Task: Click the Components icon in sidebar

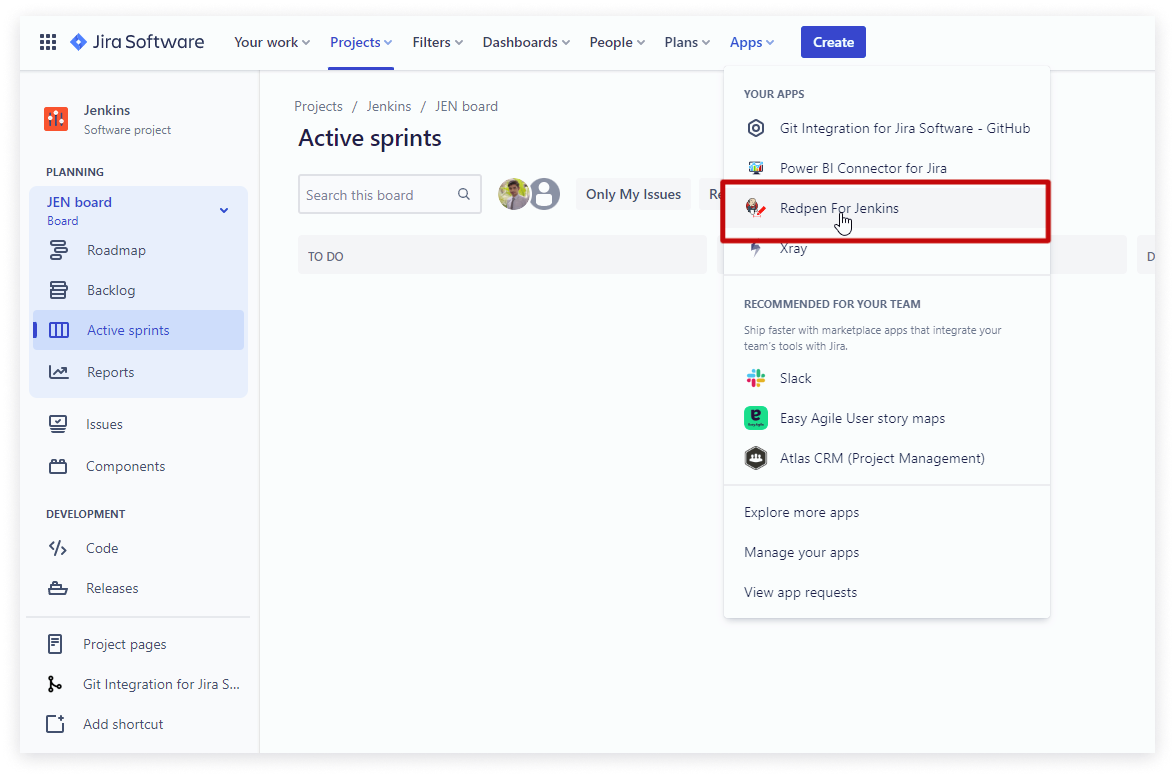Action: (58, 466)
